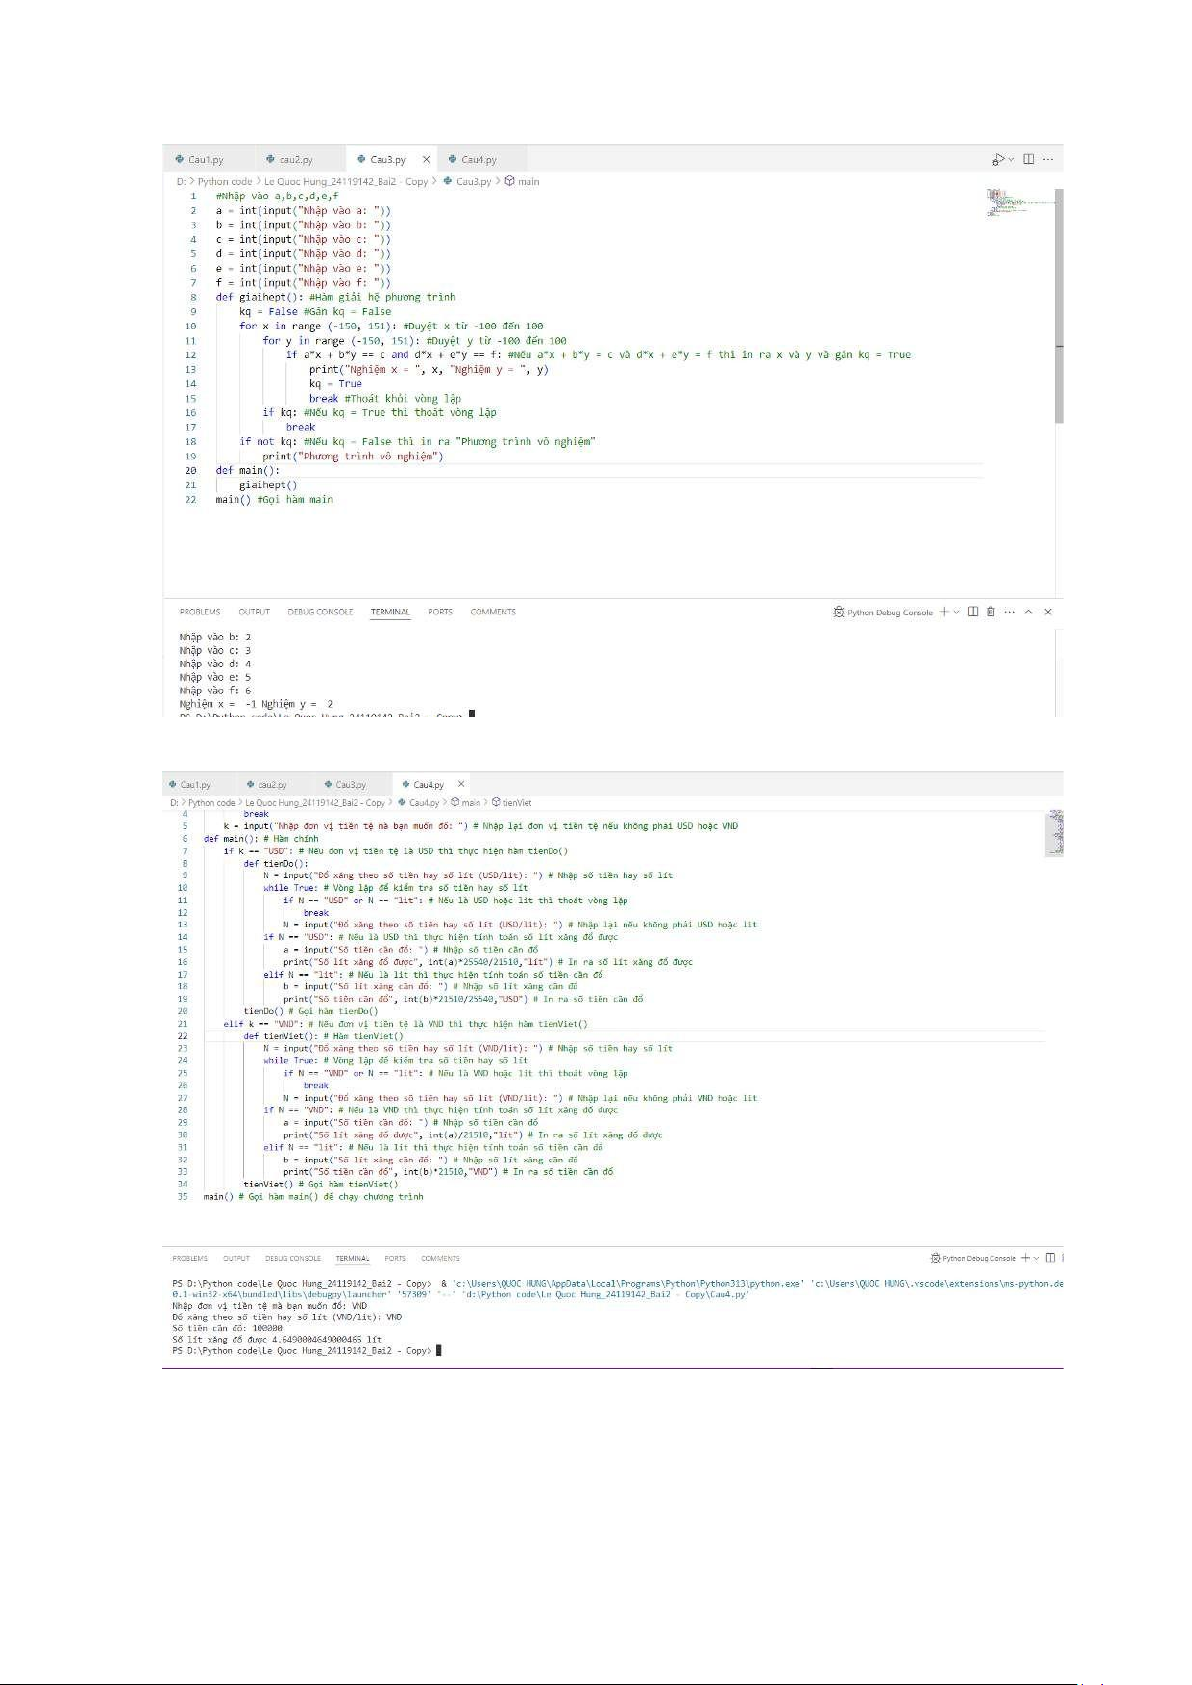Open terminal panel more actions (ellipsis) in Cau3.py panel
This screenshot has width=1192, height=1685.
tap(1010, 612)
